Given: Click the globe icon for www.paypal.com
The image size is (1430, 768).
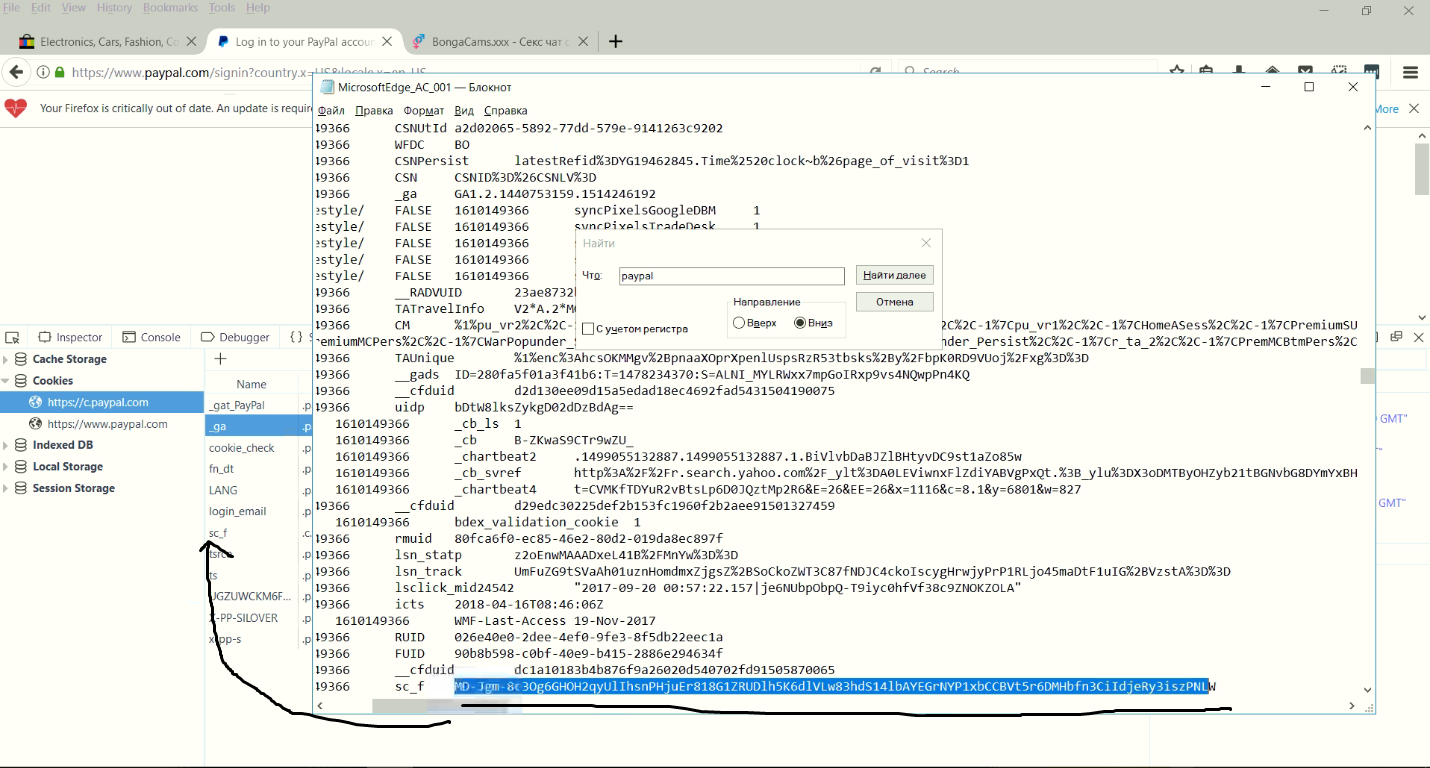Looking at the screenshot, I should [x=36, y=424].
